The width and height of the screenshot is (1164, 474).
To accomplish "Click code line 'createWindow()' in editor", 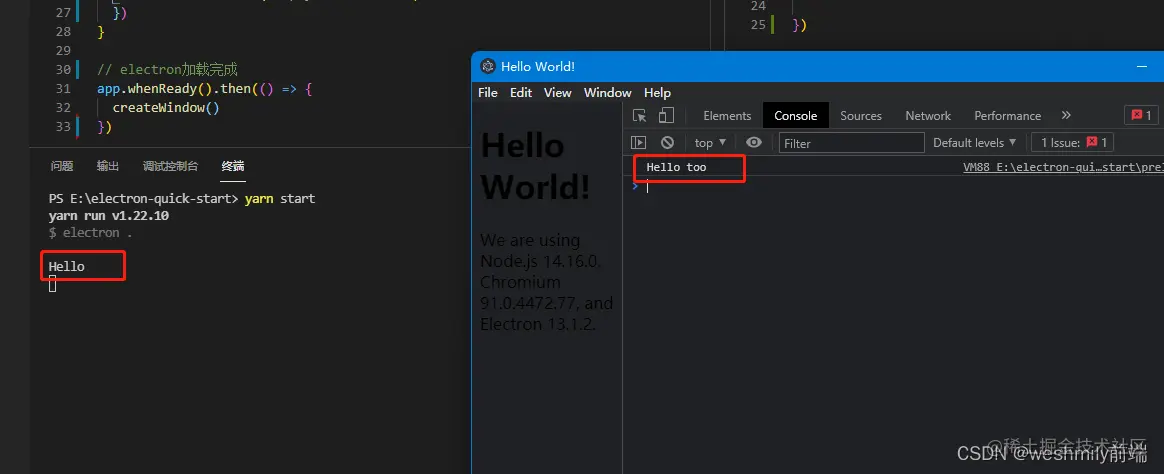I will pyautogui.click(x=166, y=108).
